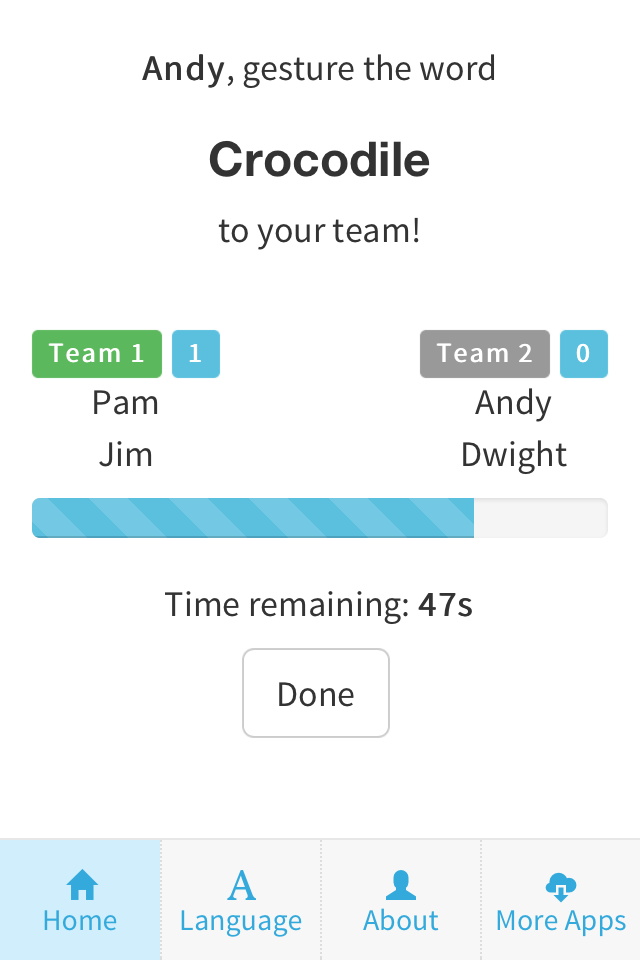Tap Team 2's score badge showing 0

584,354
